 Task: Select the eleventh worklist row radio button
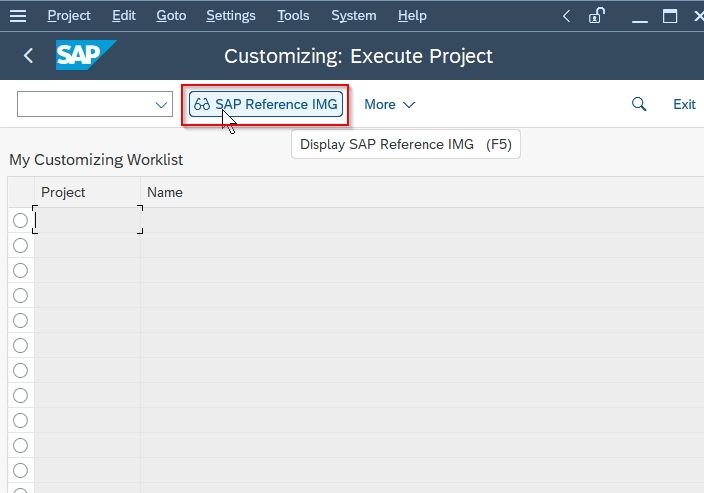coord(20,471)
